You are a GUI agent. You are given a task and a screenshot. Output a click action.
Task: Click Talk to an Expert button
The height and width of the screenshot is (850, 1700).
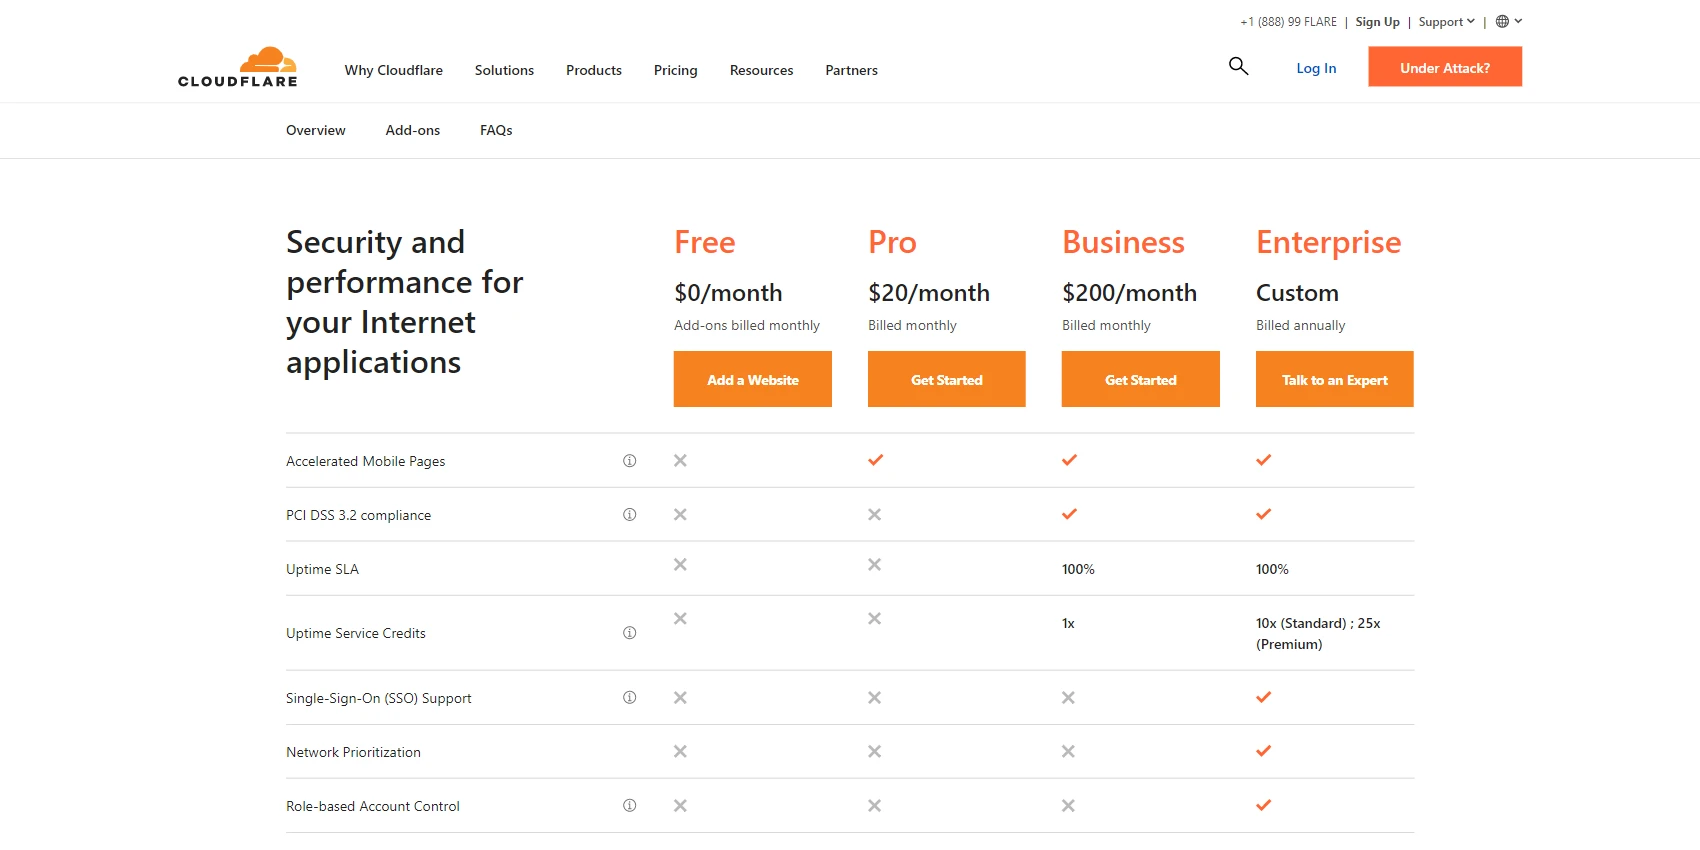[1335, 379]
